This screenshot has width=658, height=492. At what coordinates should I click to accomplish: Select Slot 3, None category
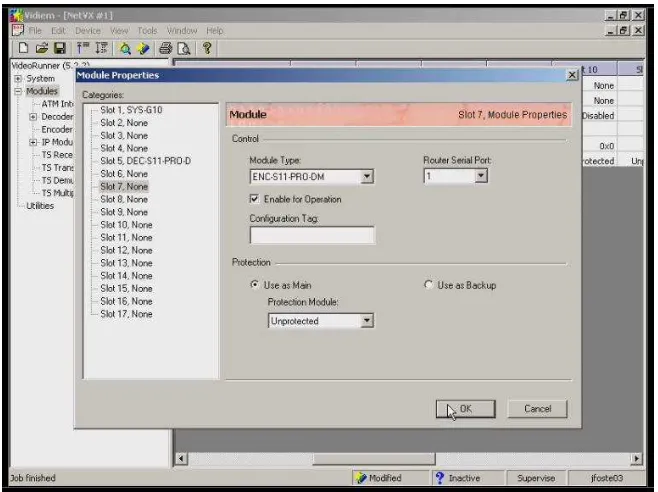124,136
